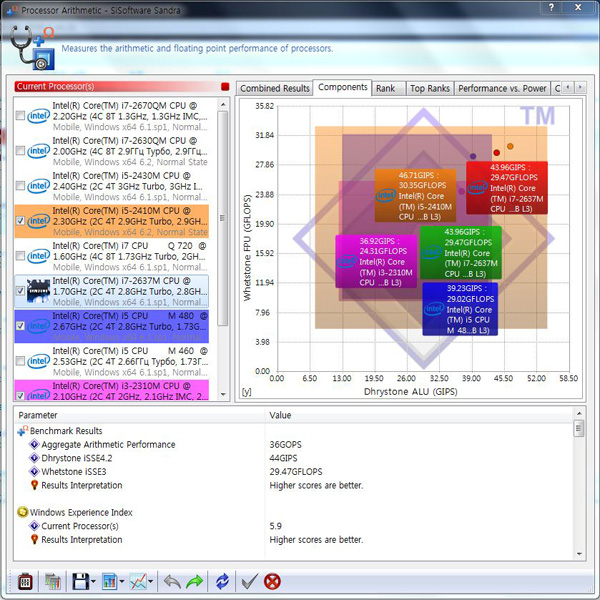Click the diamond icon beside Whetstone iSSE3
The image size is (600, 600).
(34, 471)
